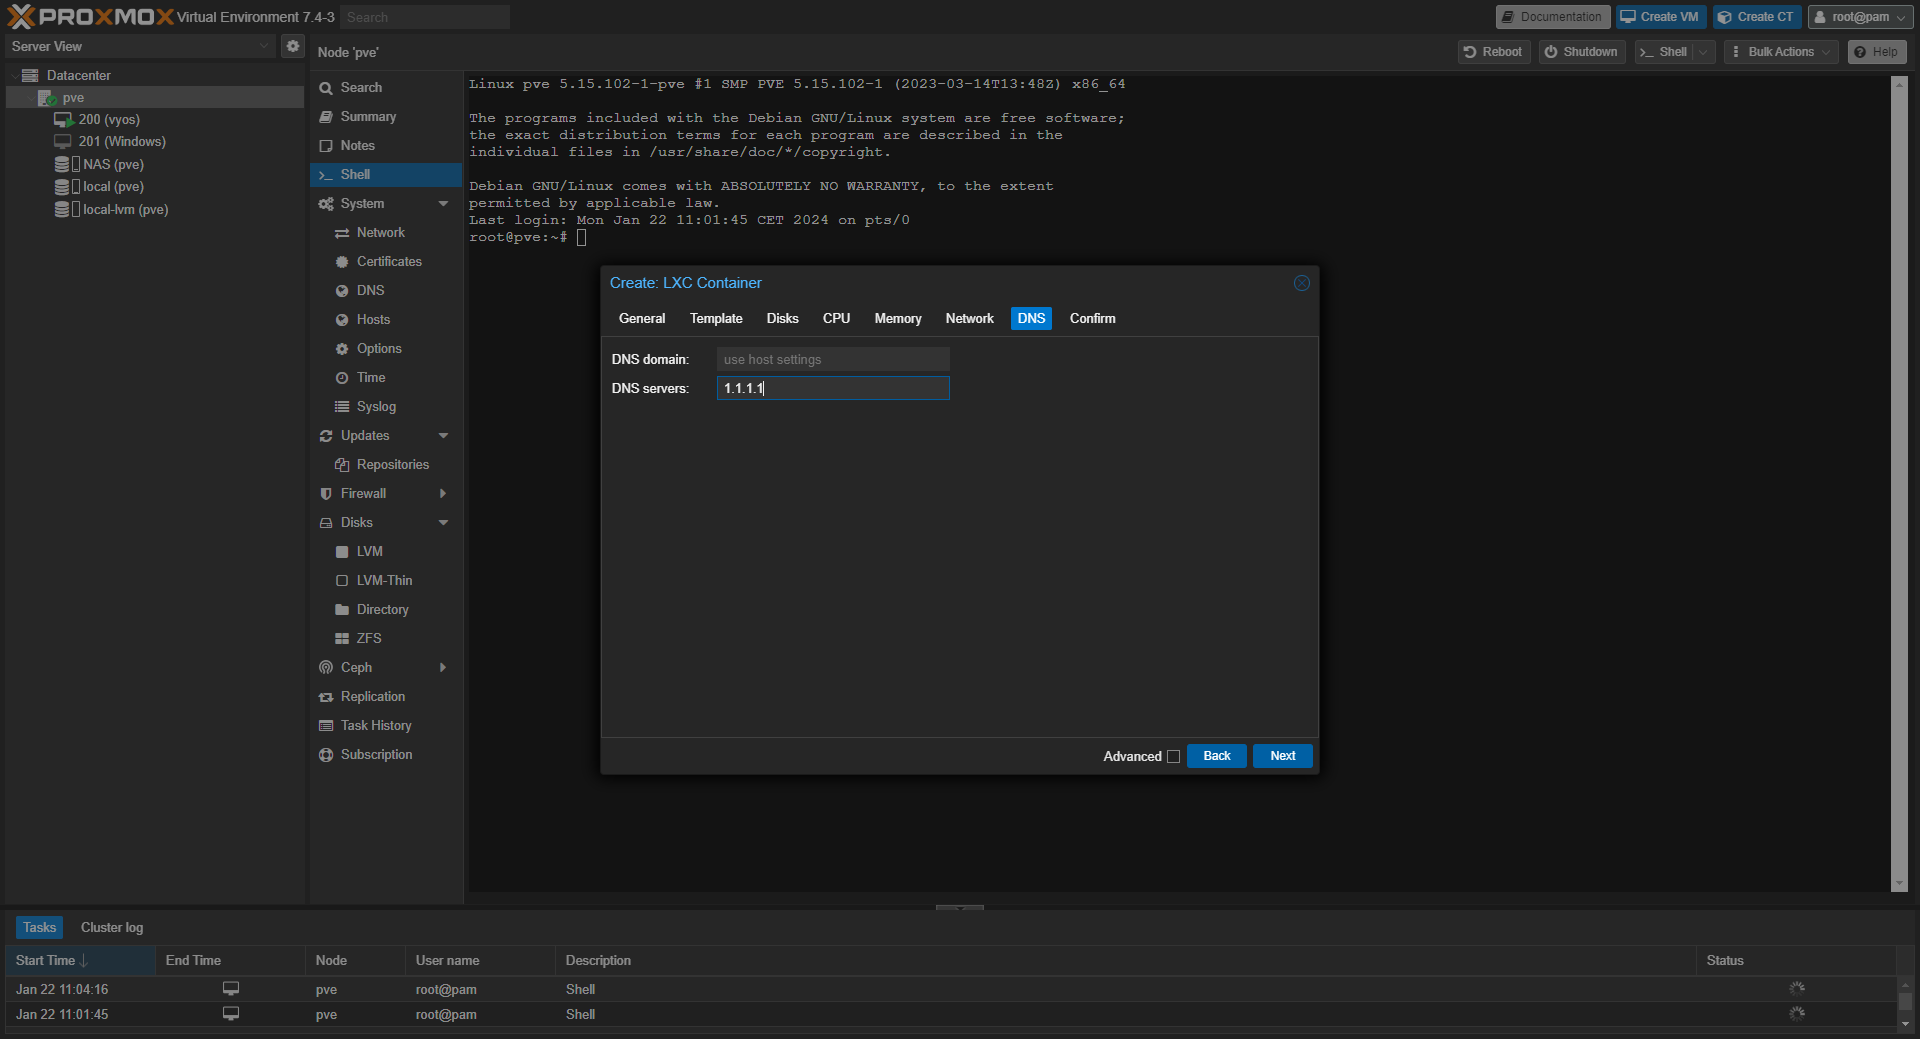Select the Datacenter tree node
Screen dimensions: 1920x1039
(x=78, y=75)
